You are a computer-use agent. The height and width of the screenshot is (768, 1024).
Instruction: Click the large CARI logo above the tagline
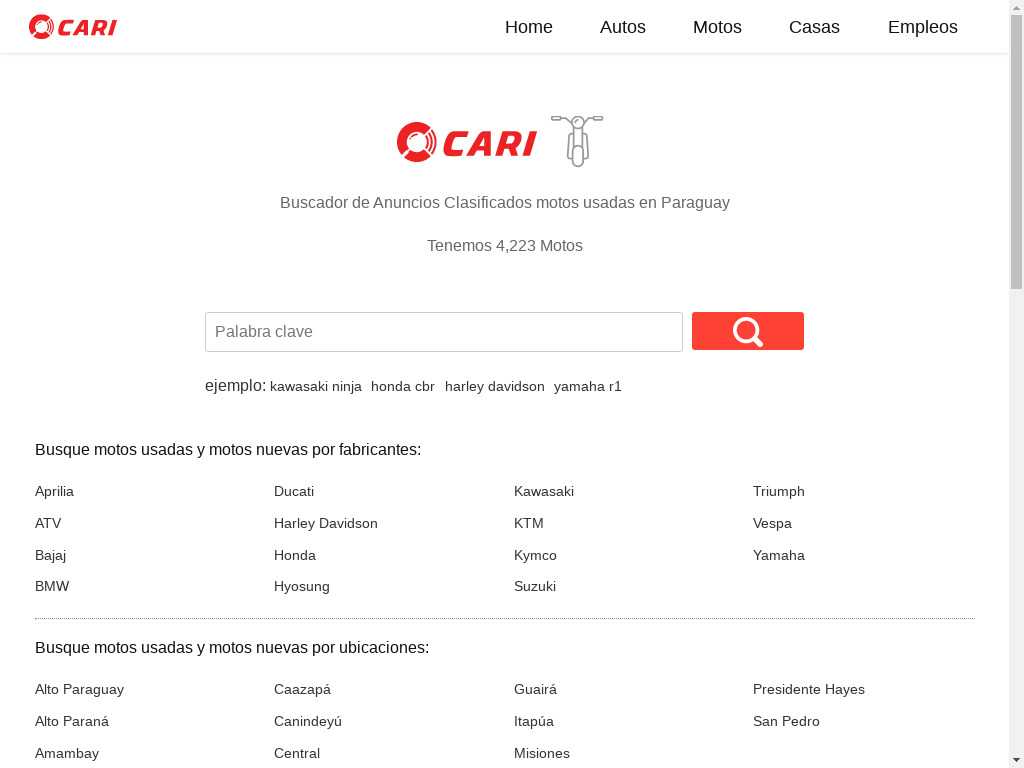467,142
